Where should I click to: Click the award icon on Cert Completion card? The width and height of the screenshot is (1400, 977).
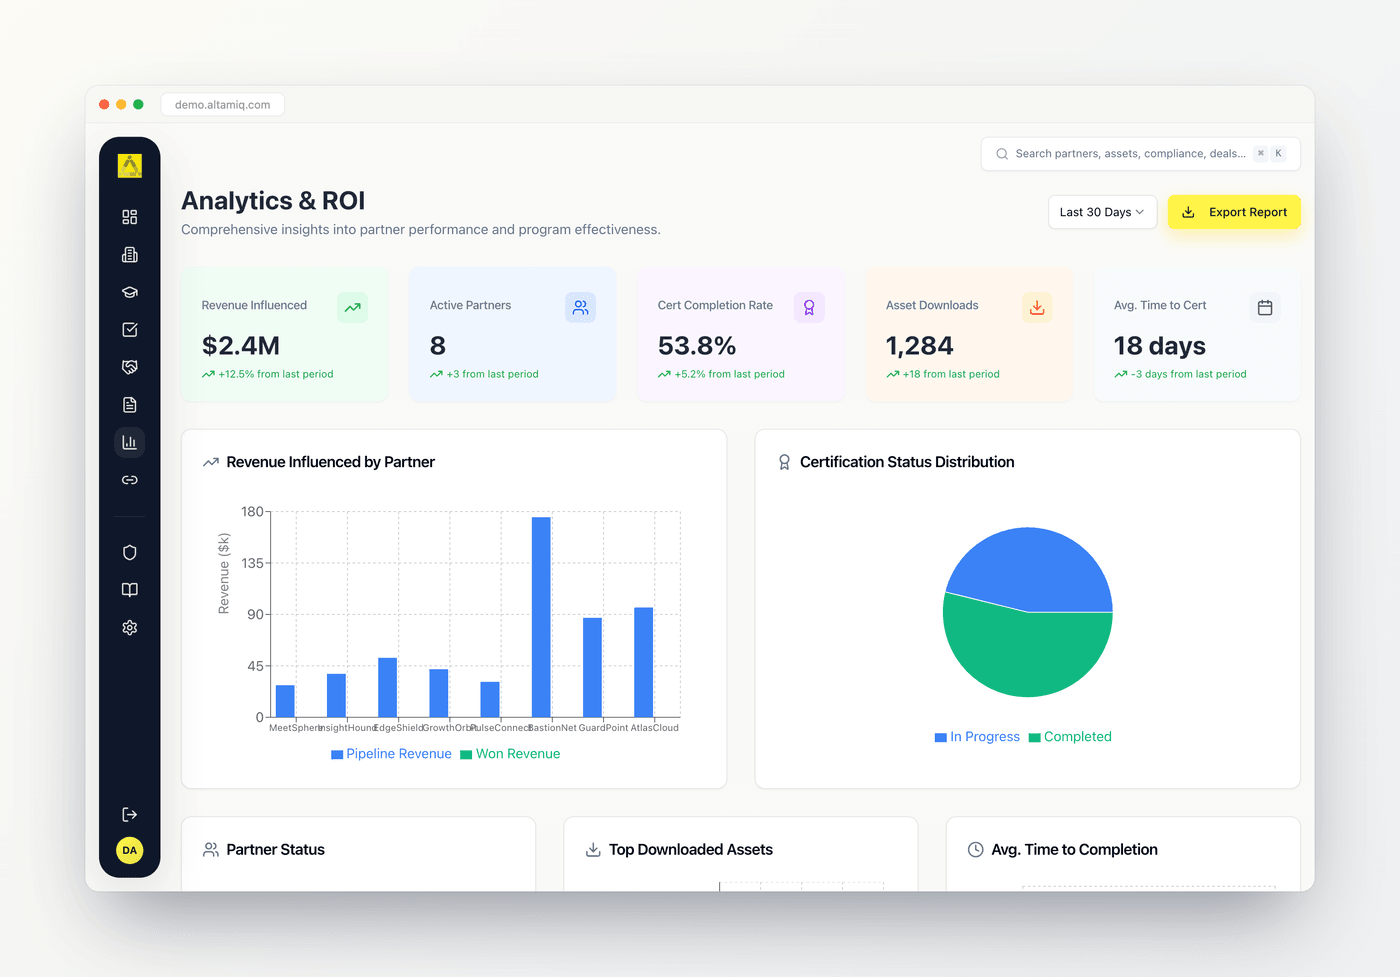click(809, 308)
